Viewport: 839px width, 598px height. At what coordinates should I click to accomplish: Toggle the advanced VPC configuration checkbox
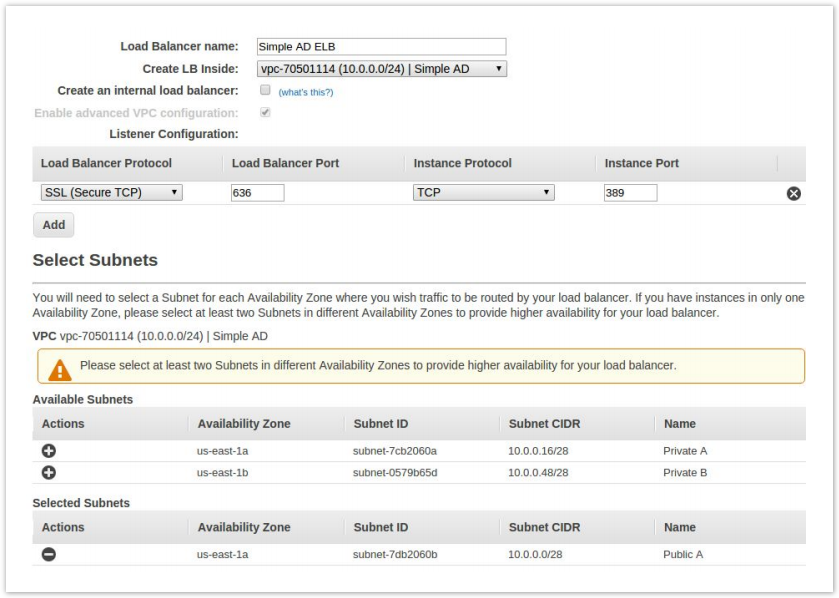coord(265,113)
